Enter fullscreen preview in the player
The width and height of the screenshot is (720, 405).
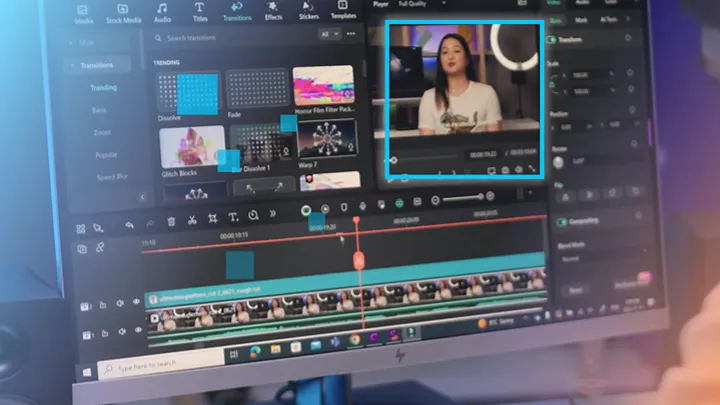(532, 169)
